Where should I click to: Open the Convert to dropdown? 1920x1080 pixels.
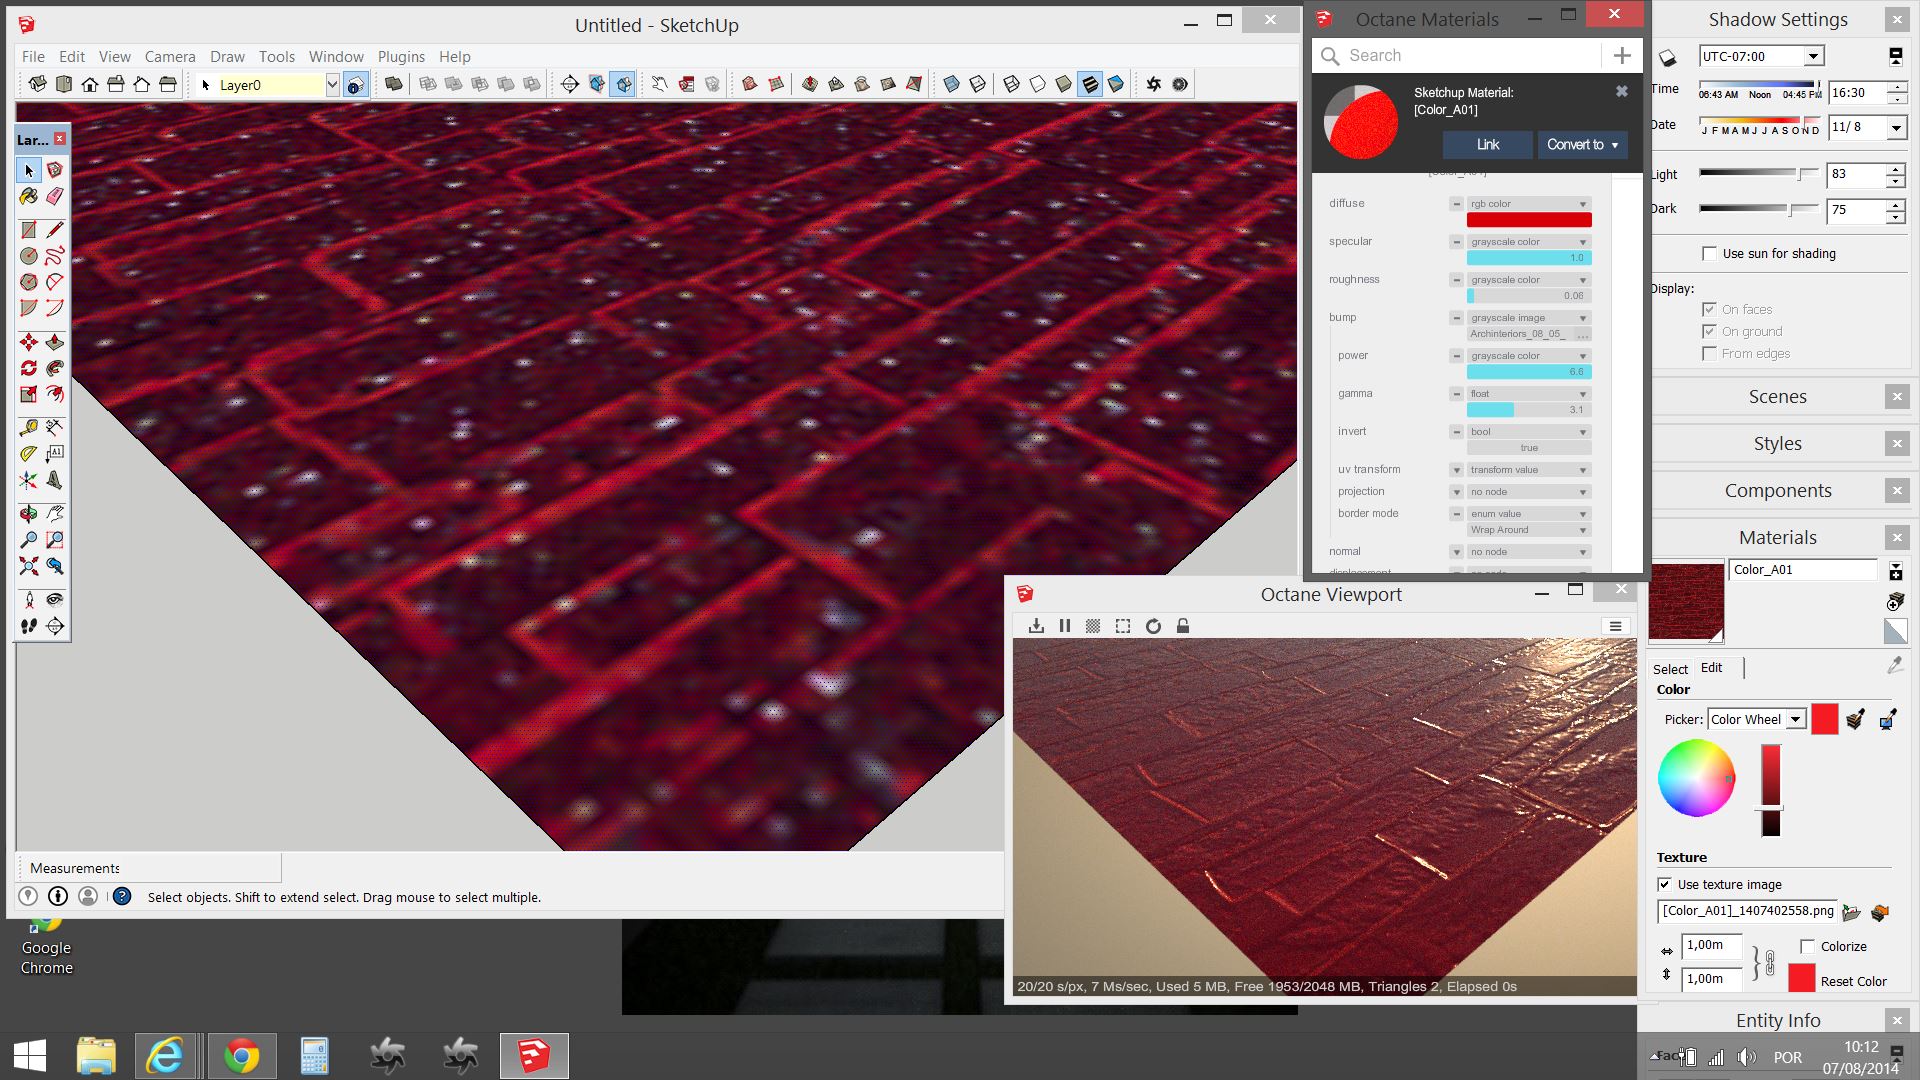[x=1582, y=145]
